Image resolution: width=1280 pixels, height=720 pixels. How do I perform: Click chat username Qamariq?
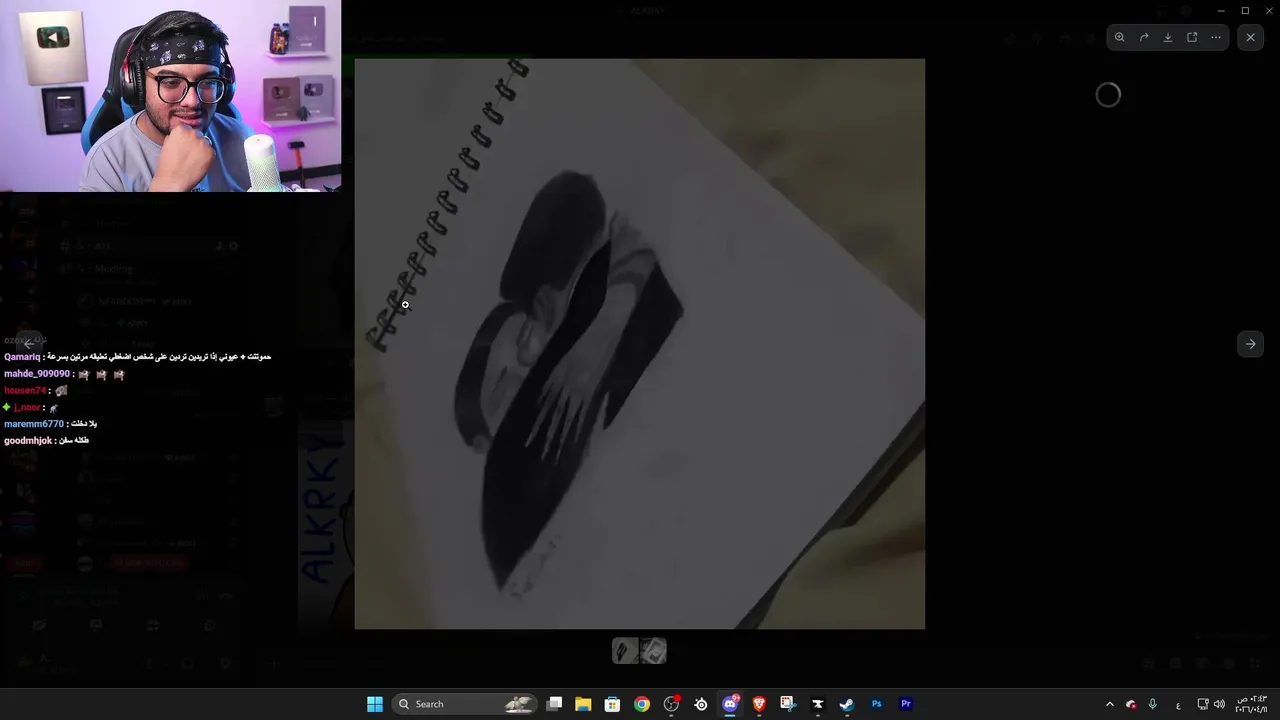click(22, 357)
